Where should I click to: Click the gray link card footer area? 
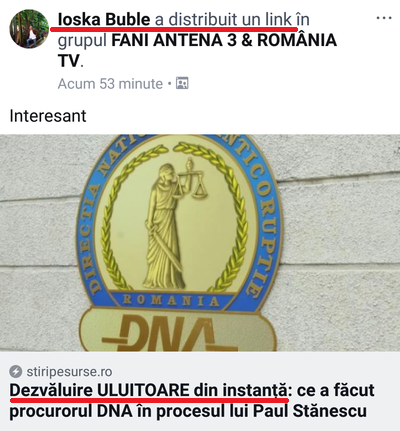200,391
